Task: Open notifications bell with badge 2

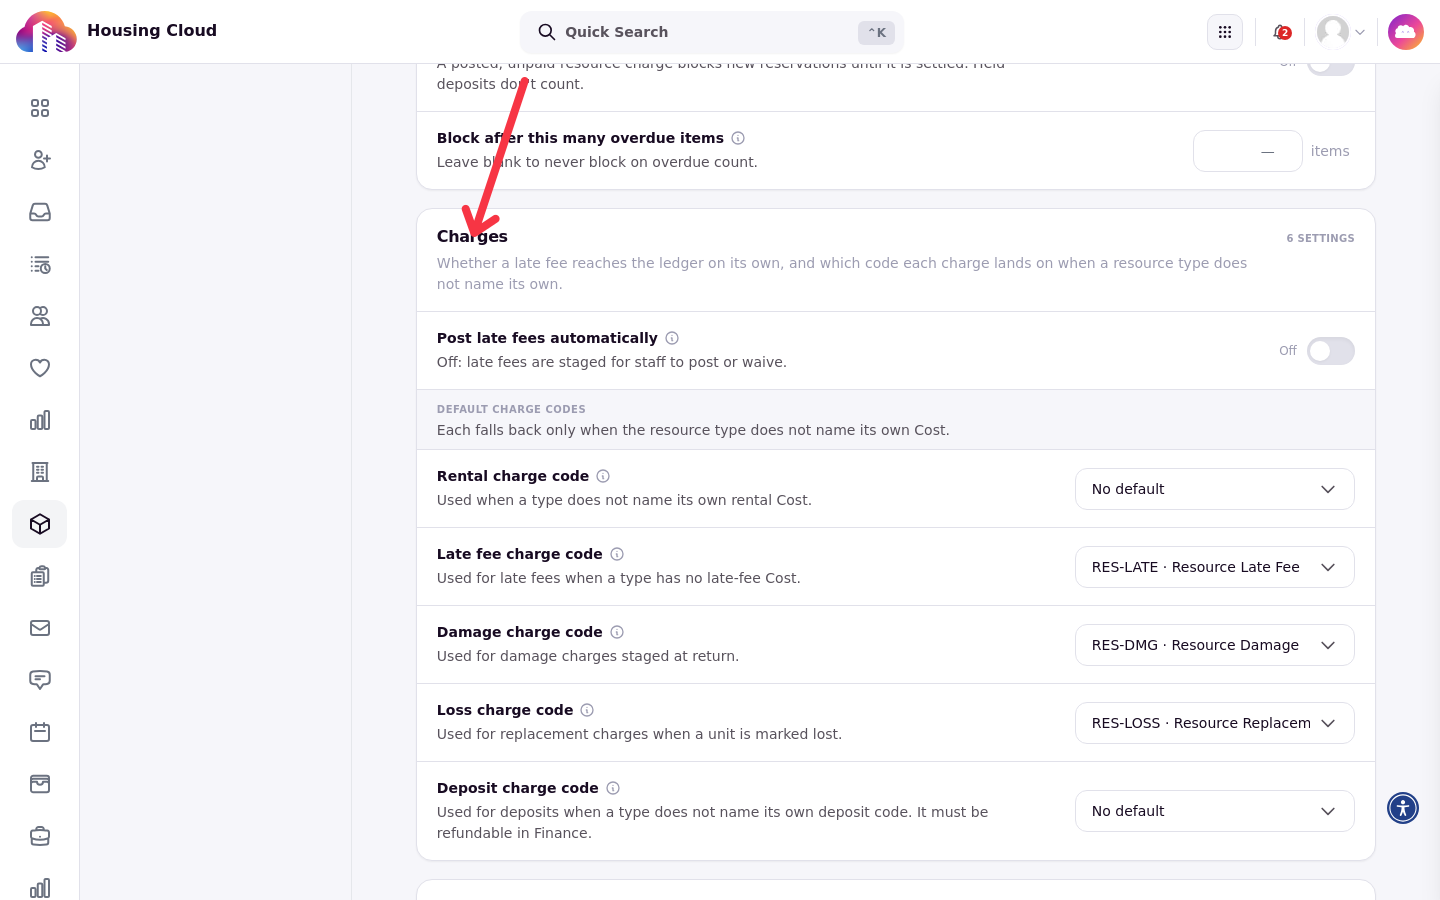Action: coord(1281,32)
